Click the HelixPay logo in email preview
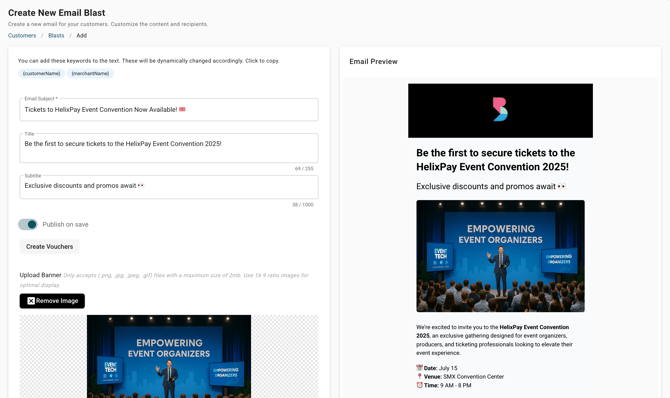The height and width of the screenshot is (398, 670). pyautogui.click(x=500, y=109)
